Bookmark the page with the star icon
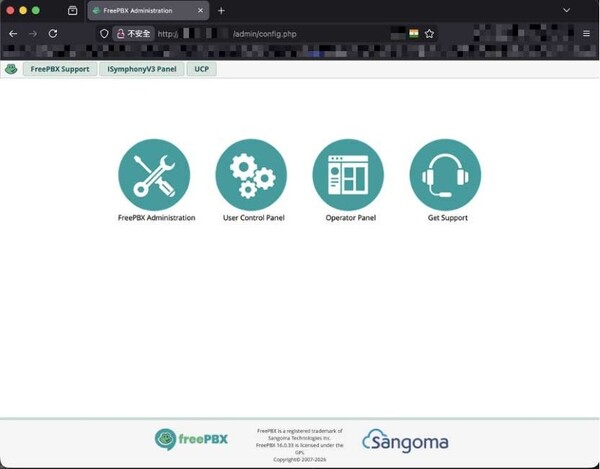The height and width of the screenshot is (469, 600). point(429,34)
